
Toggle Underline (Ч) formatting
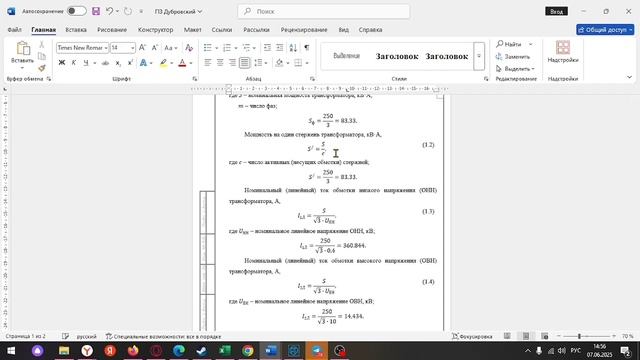[86, 63]
